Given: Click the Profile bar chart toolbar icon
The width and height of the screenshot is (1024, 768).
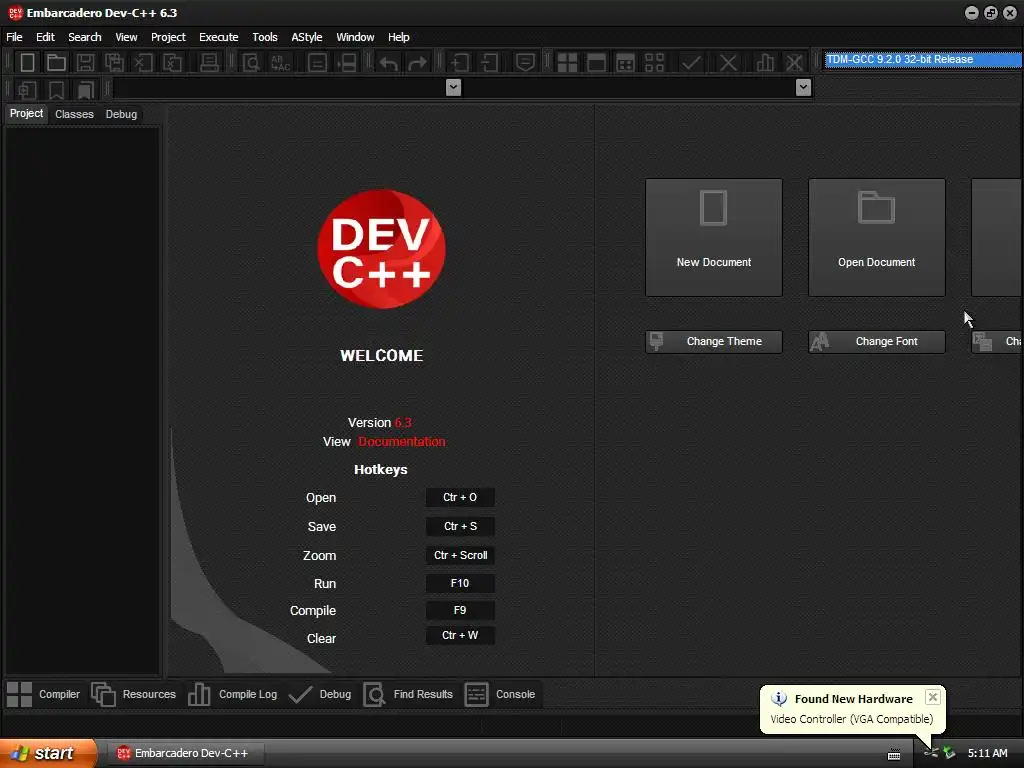Looking at the screenshot, I should pyautogui.click(x=765, y=63).
